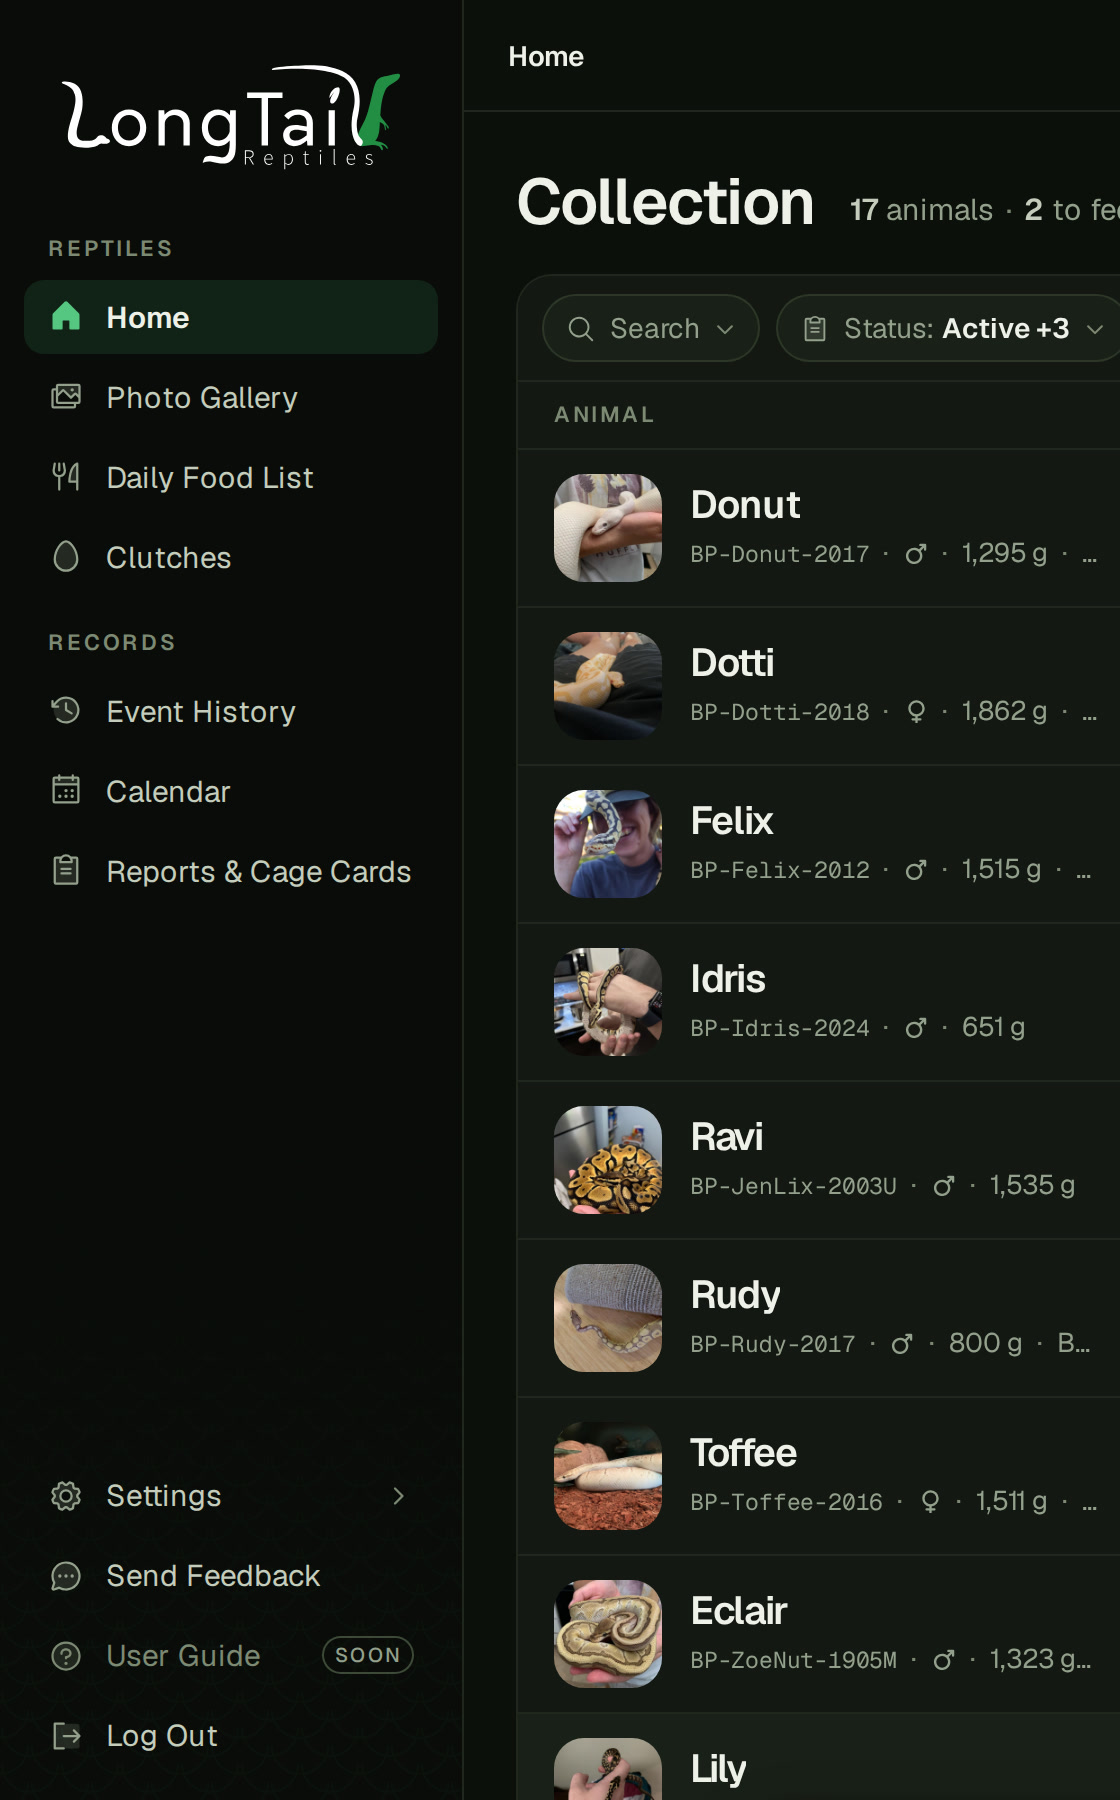
Task: Click Log Out
Action: [x=231, y=1736]
